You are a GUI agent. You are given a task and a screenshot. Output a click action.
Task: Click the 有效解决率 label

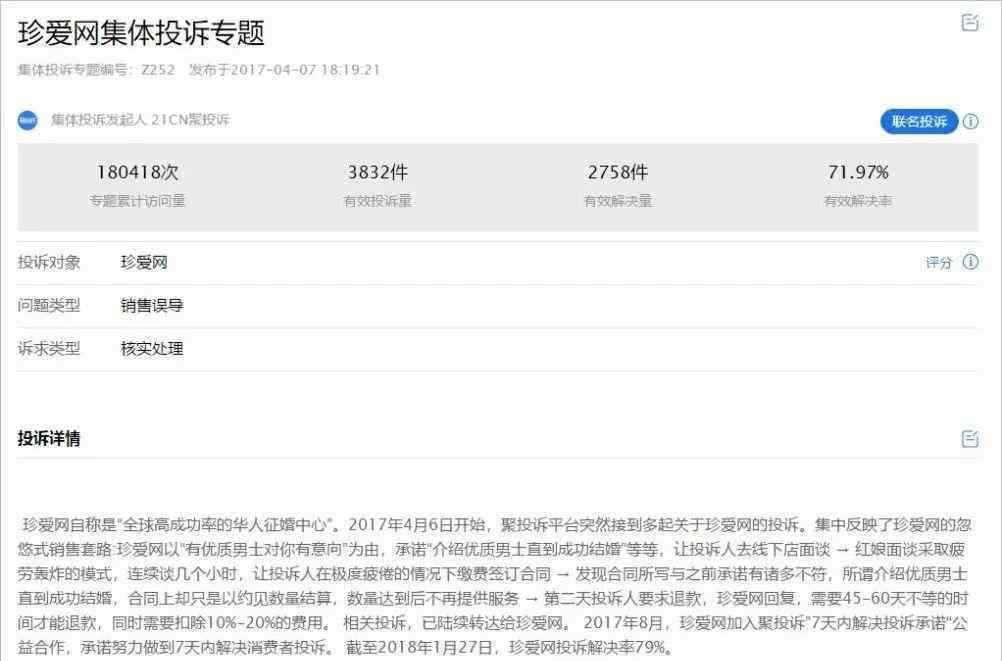[x=858, y=201]
